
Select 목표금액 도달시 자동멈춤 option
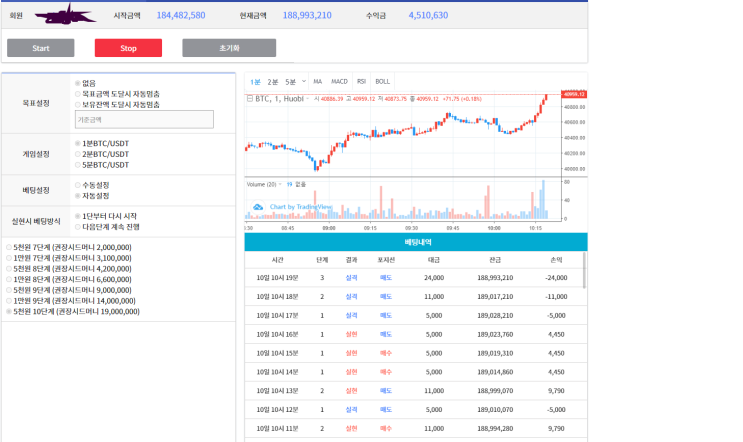[78, 94]
